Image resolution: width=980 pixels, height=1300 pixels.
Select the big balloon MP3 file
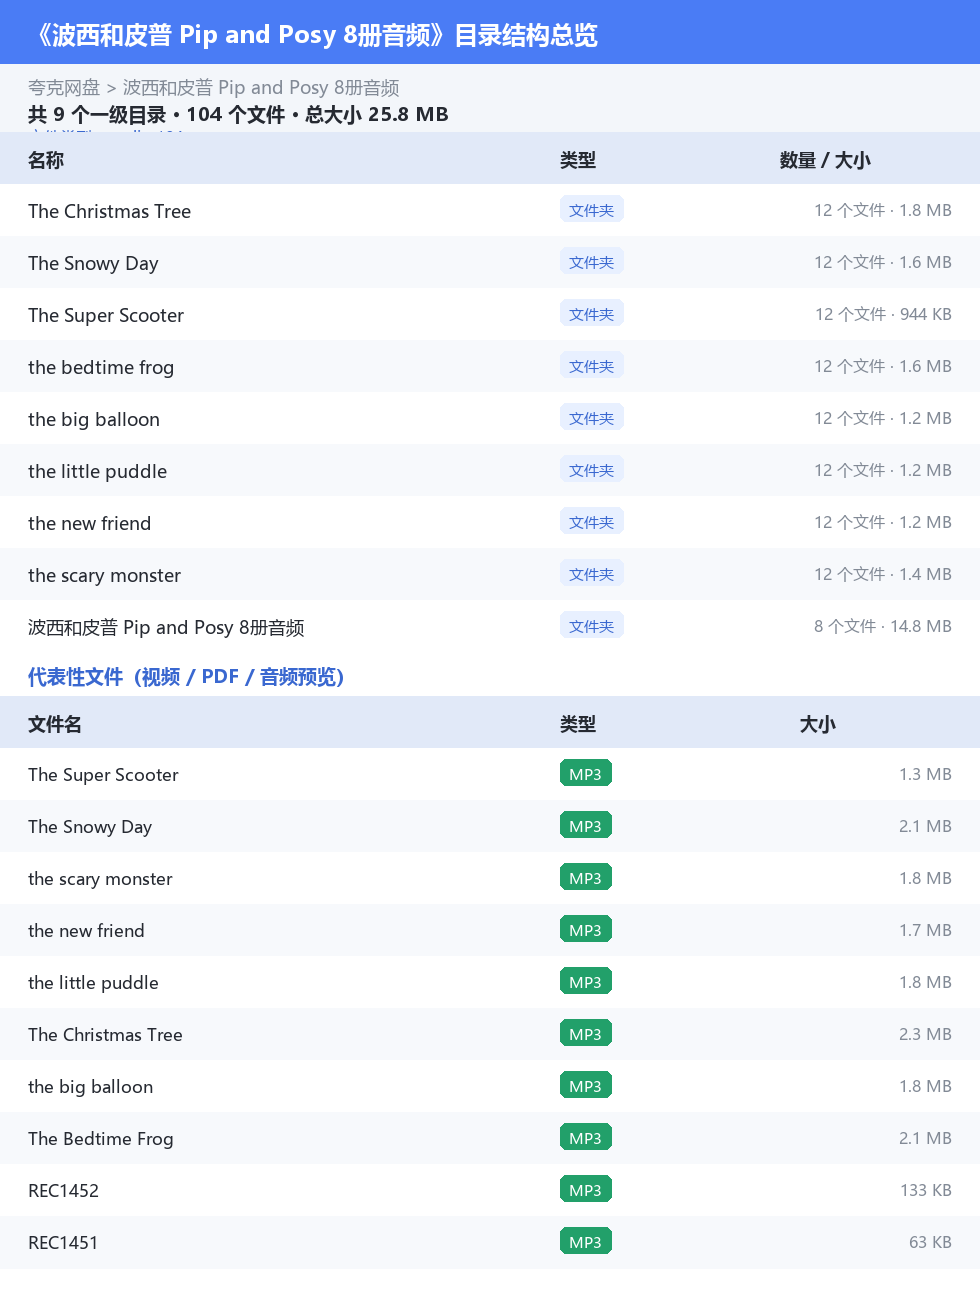[490, 1086]
